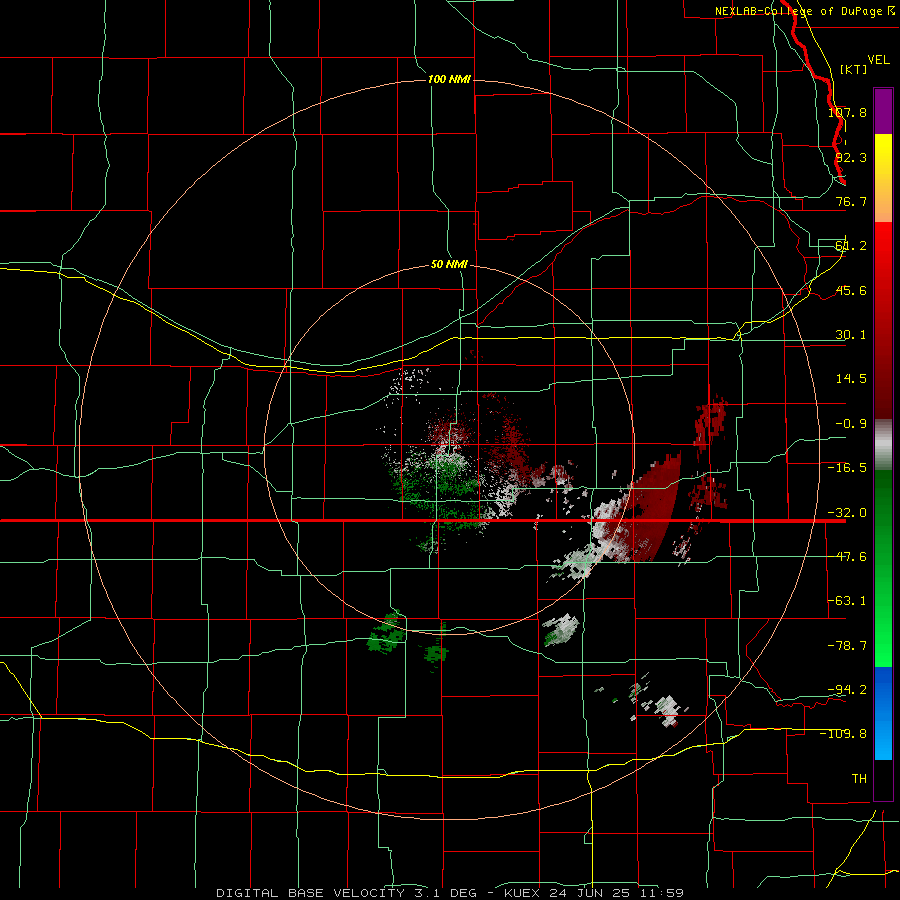Click the 61.2 value on velocity scale
The width and height of the screenshot is (900, 900).
click(851, 246)
